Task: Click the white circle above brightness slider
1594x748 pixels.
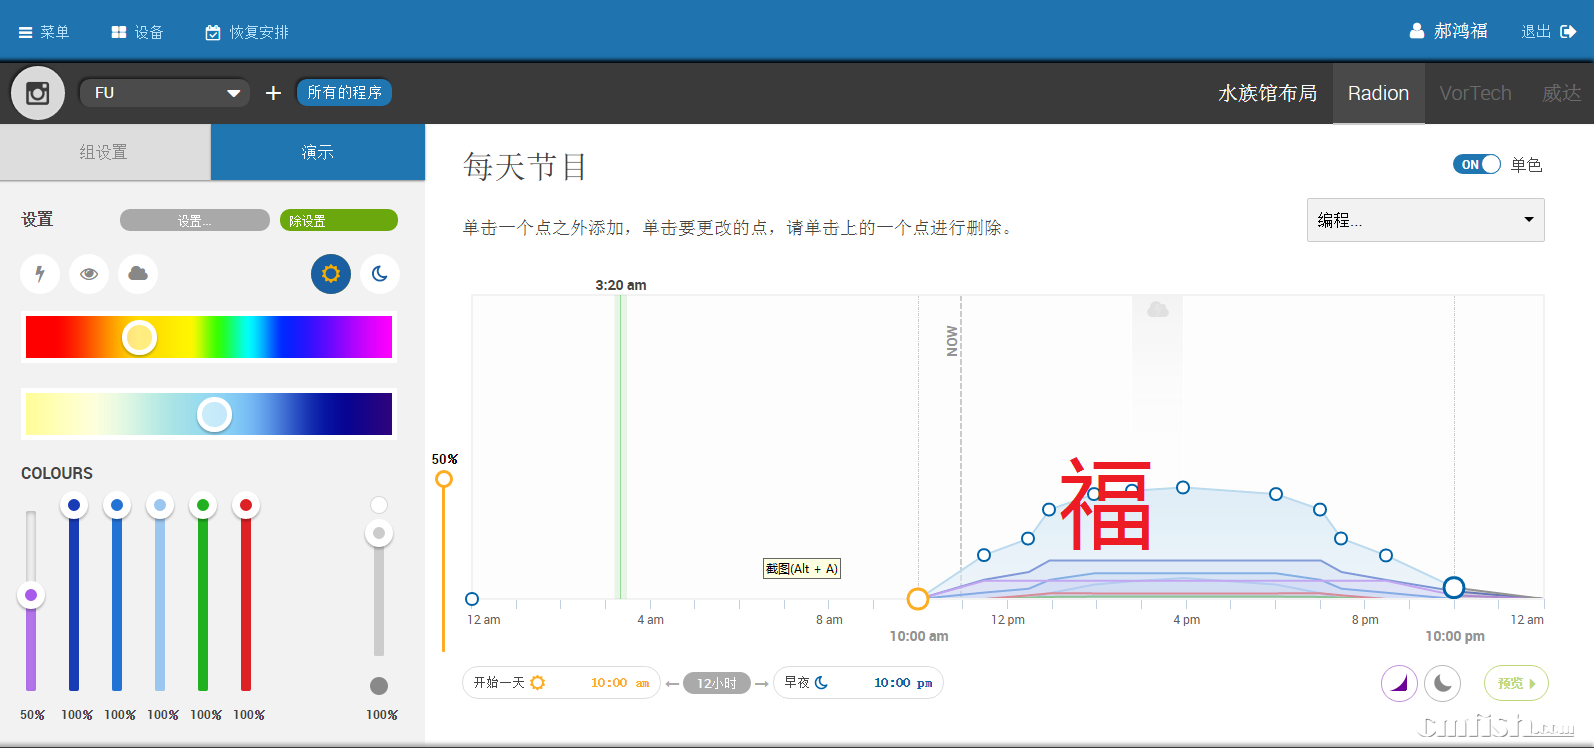Action: tap(379, 505)
